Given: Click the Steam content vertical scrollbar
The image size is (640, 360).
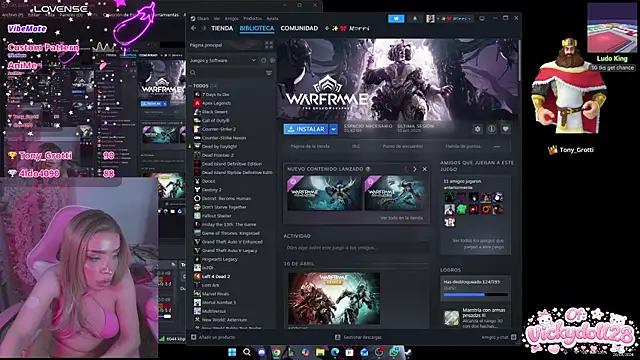Looking at the screenshot, I should click(519, 60).
